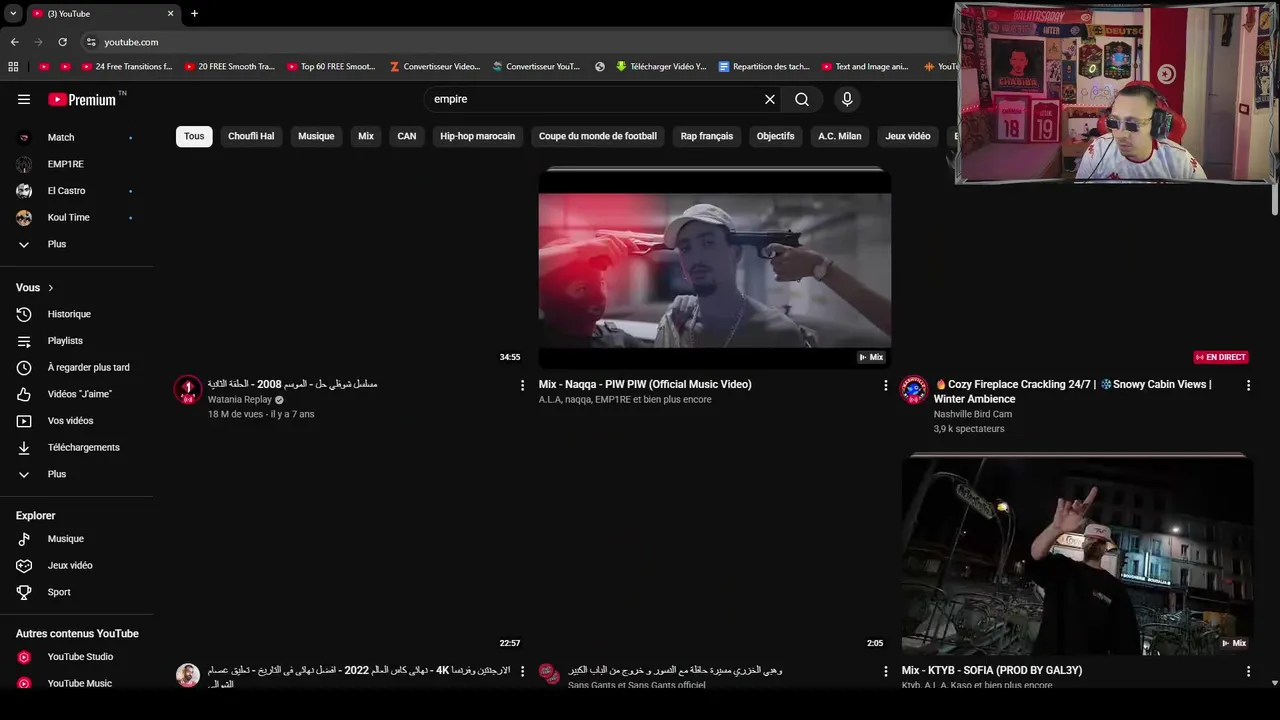Select the 'A.C. Milan' filter chip
1280x720 pixels.
click(840, 136)
